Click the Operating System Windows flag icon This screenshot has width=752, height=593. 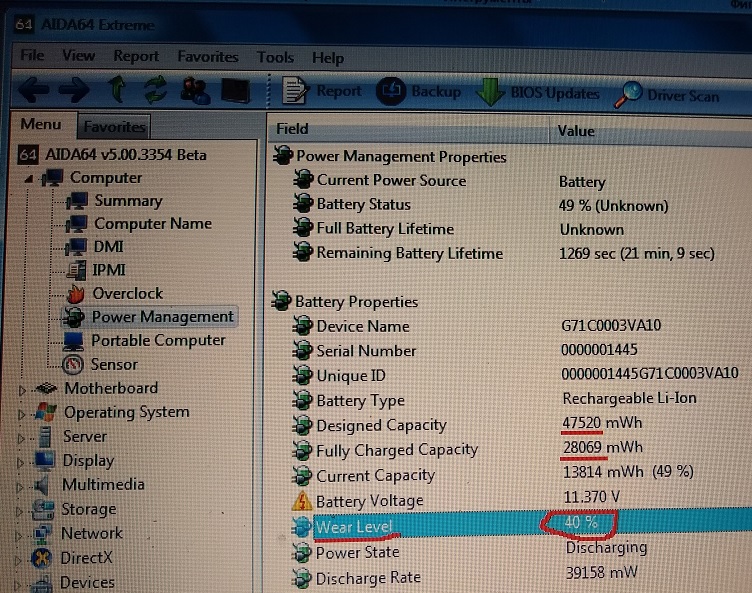point(46,412)
